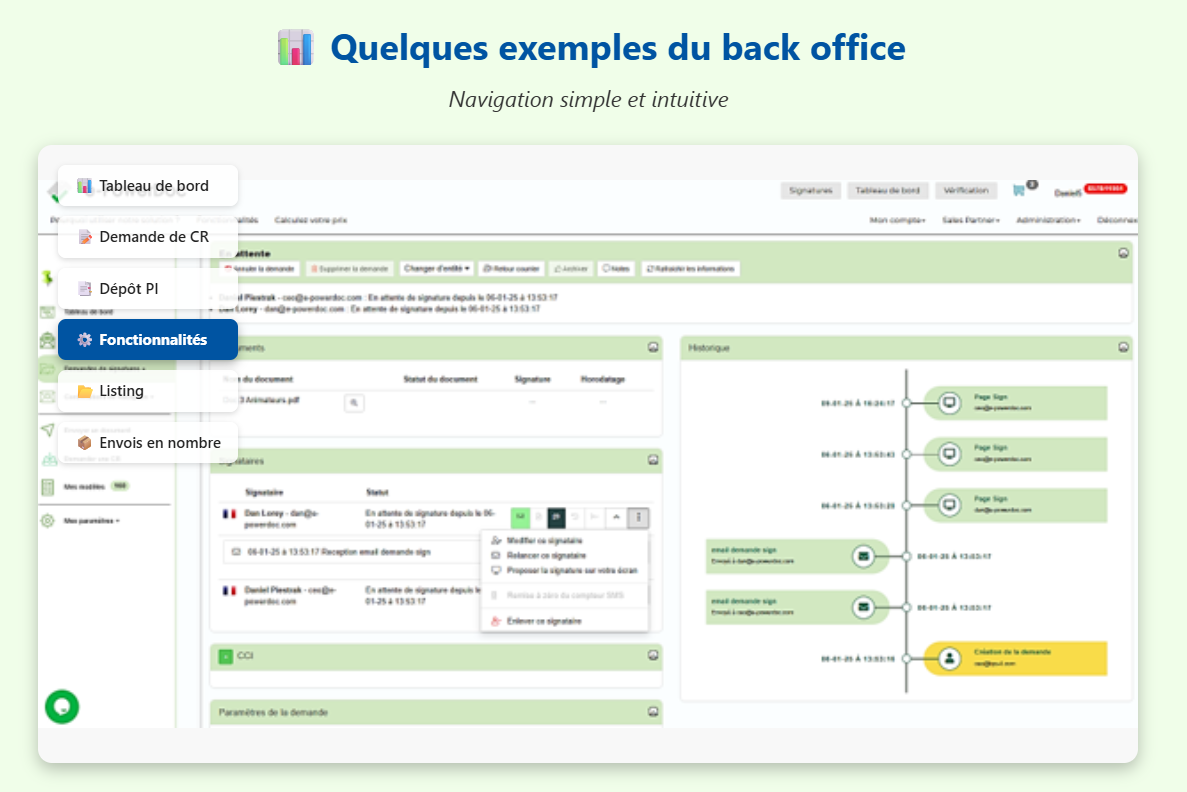Click the magnifier icon beside the PDF document

pos(354,402)
